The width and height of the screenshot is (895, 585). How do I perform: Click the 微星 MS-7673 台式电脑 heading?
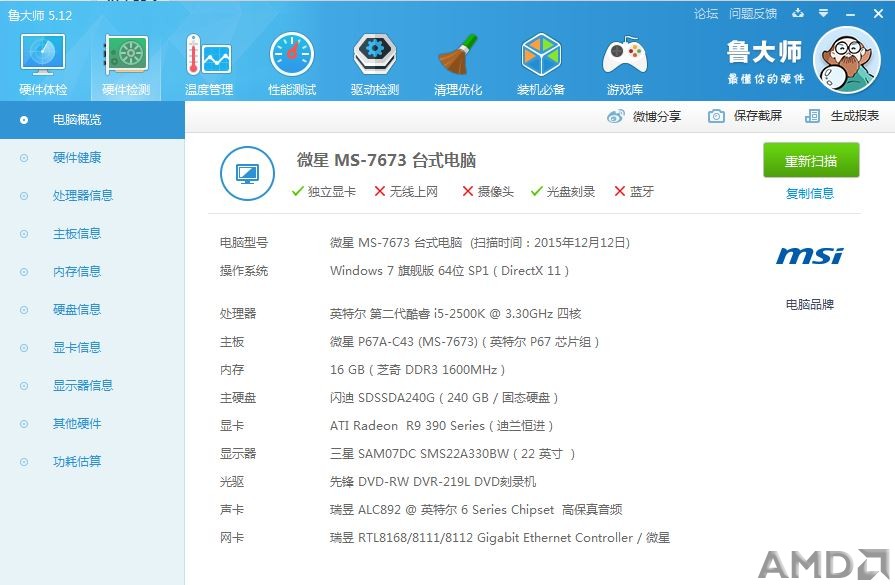(386, 160)
